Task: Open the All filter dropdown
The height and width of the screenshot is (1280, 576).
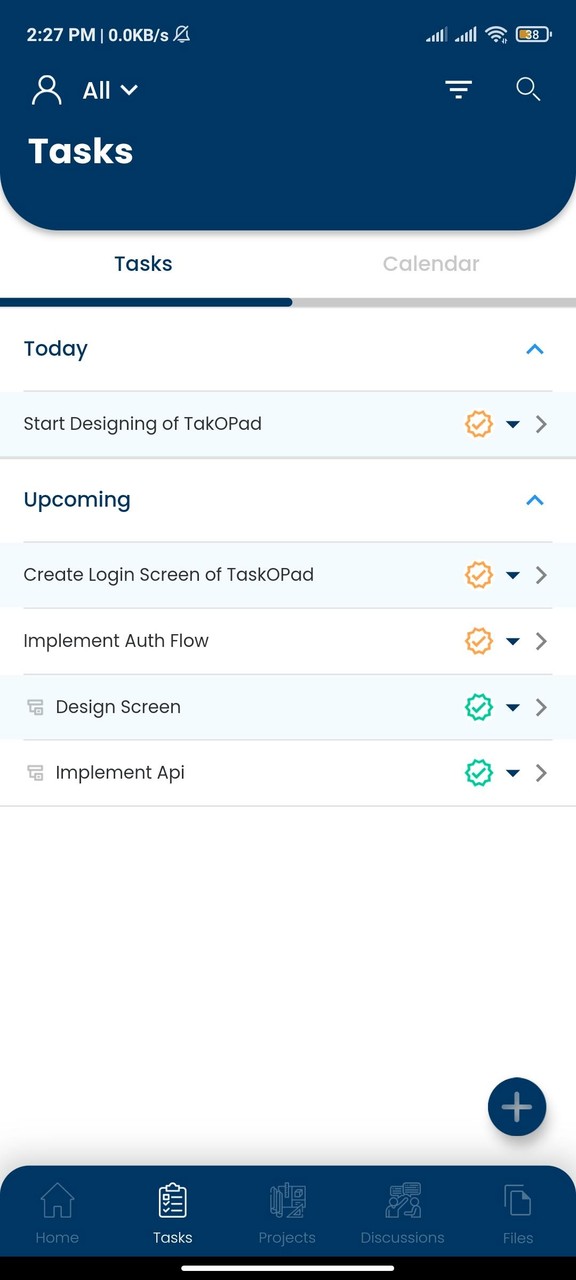Action: pyautogui.click(x=110, y=90)
